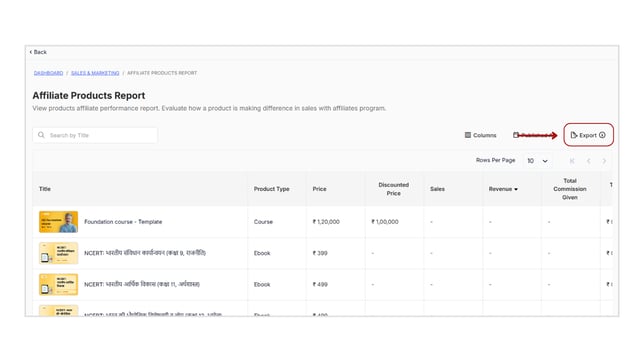Click the Export file icon
The width and height of the screenshot is (644, 362).
[x=574, y=135]
